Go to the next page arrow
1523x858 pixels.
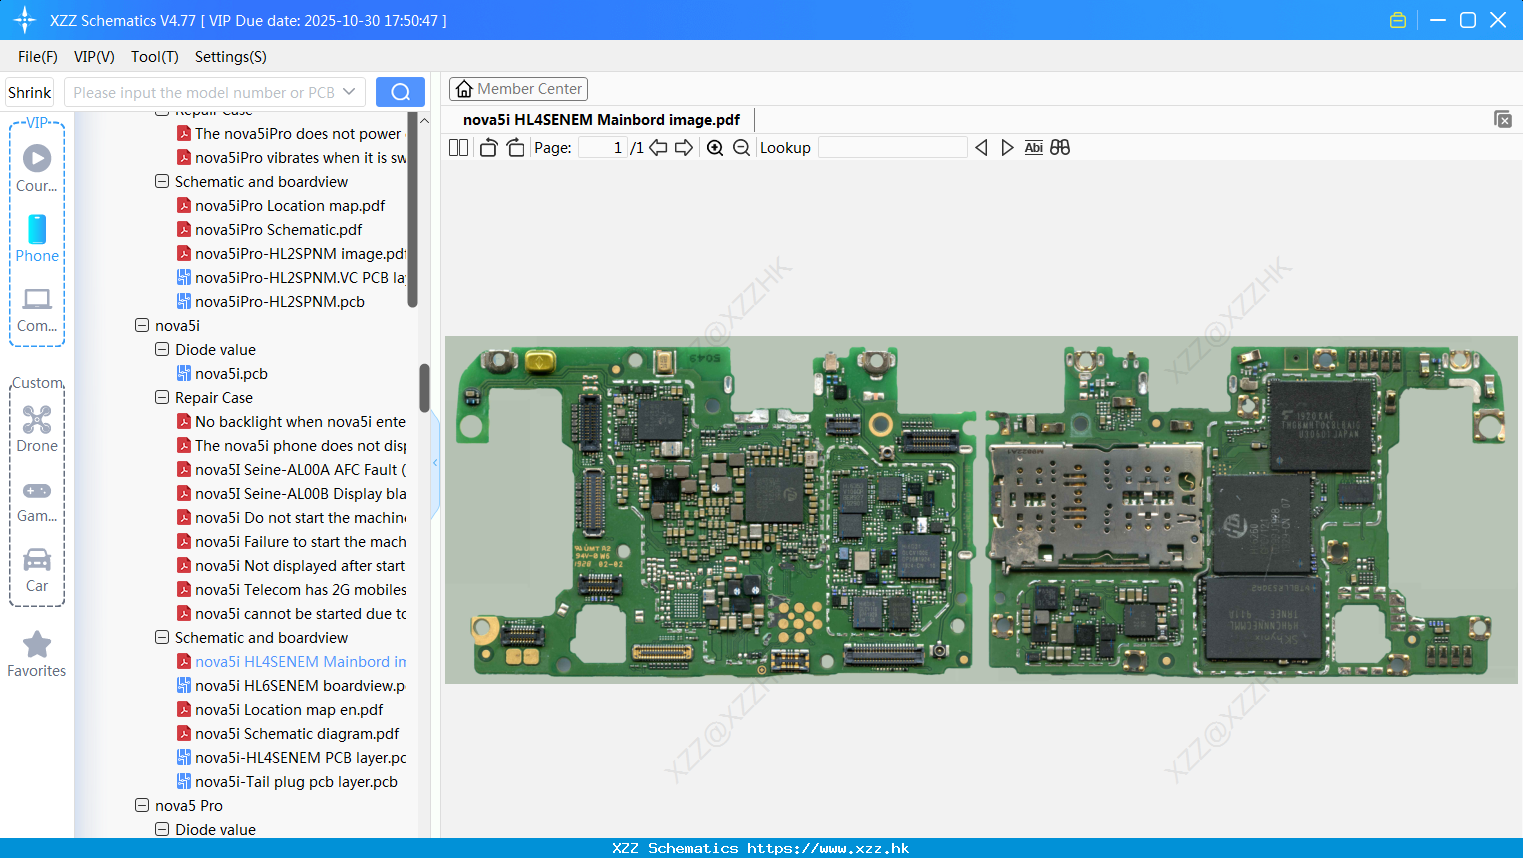[684, 148]
